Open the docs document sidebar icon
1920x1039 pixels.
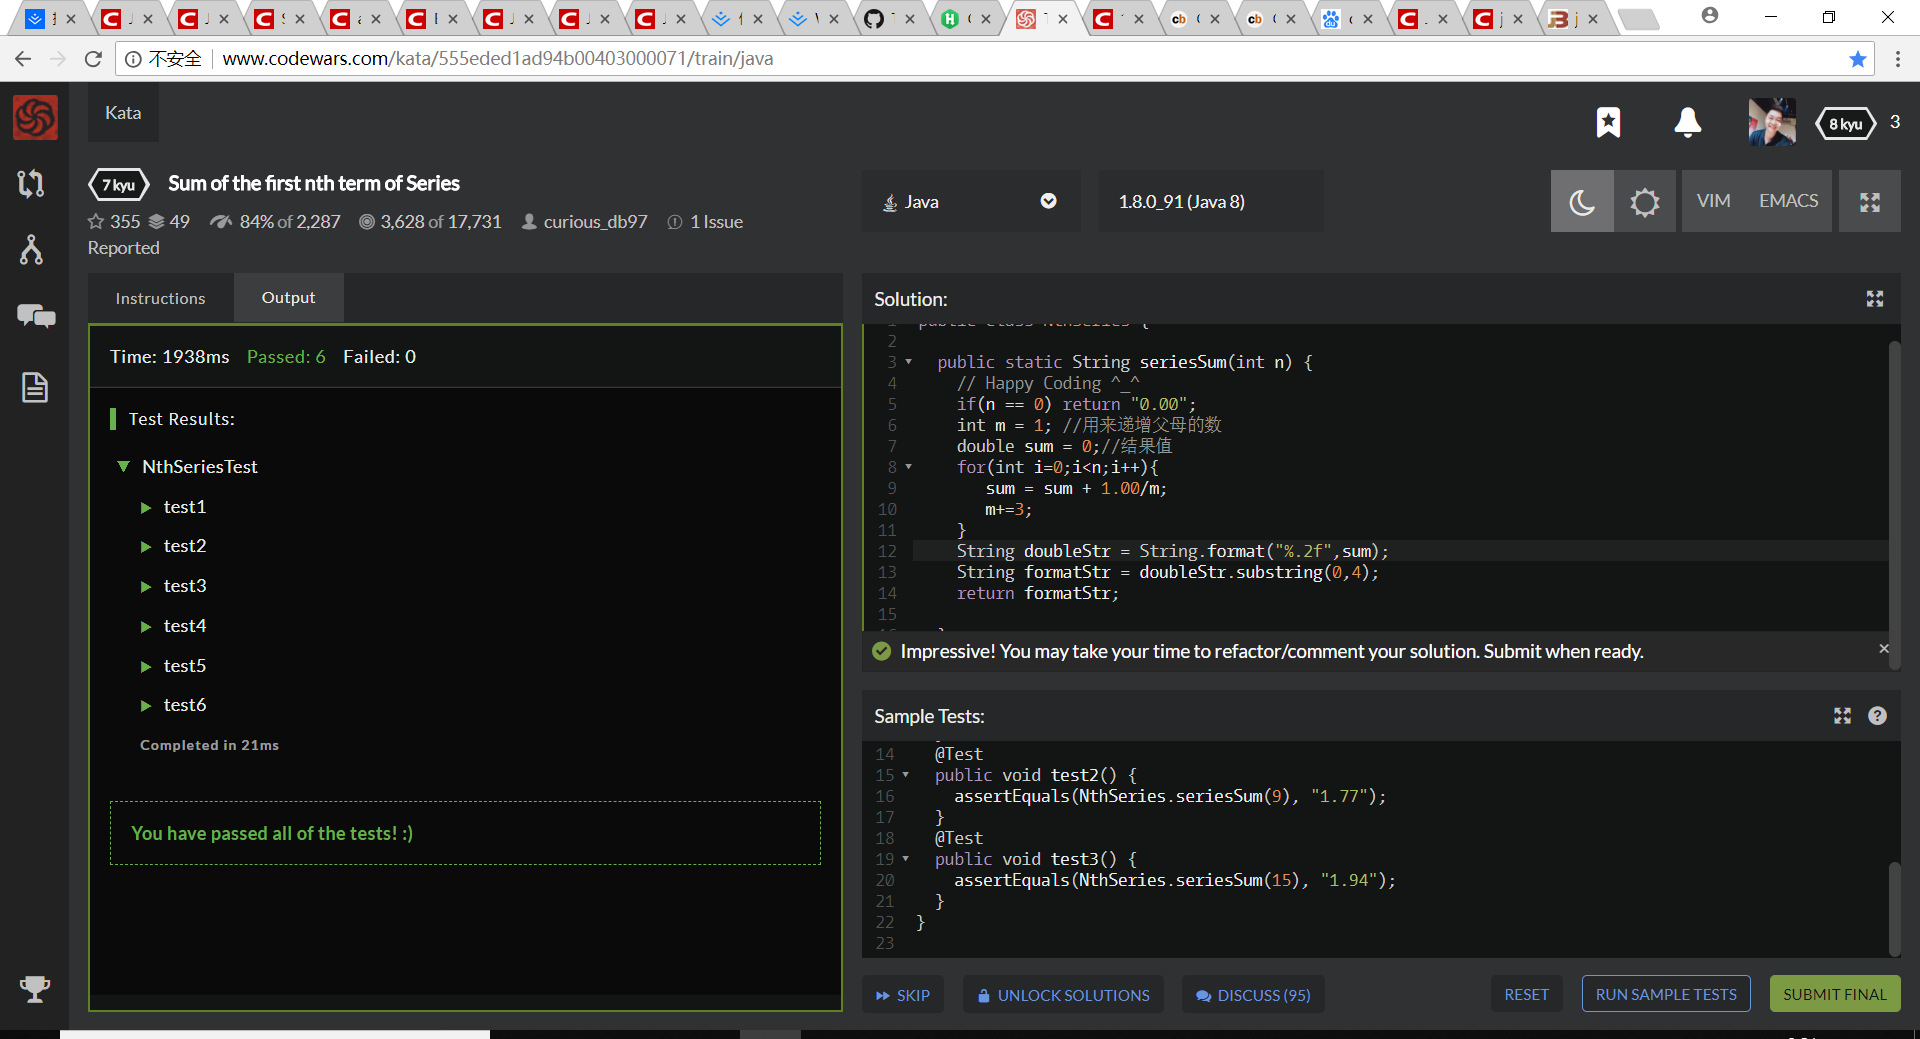pyautogui.click(x=35, y=387)
